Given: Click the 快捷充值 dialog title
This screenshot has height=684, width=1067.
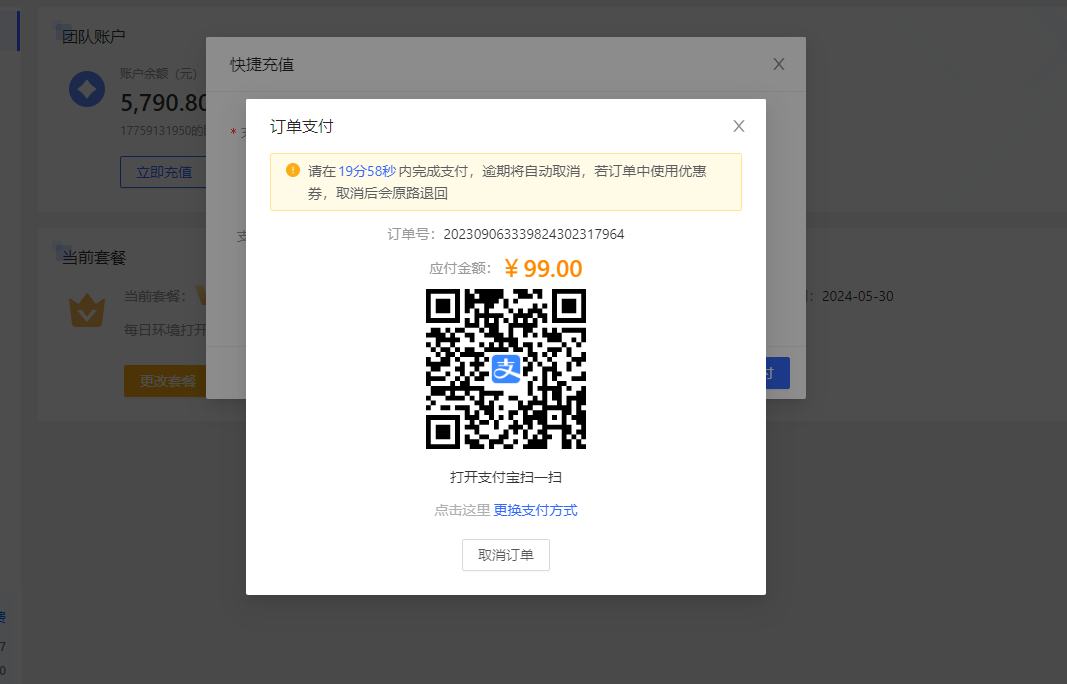Looking at the screenshot, I should click(262, 65).
